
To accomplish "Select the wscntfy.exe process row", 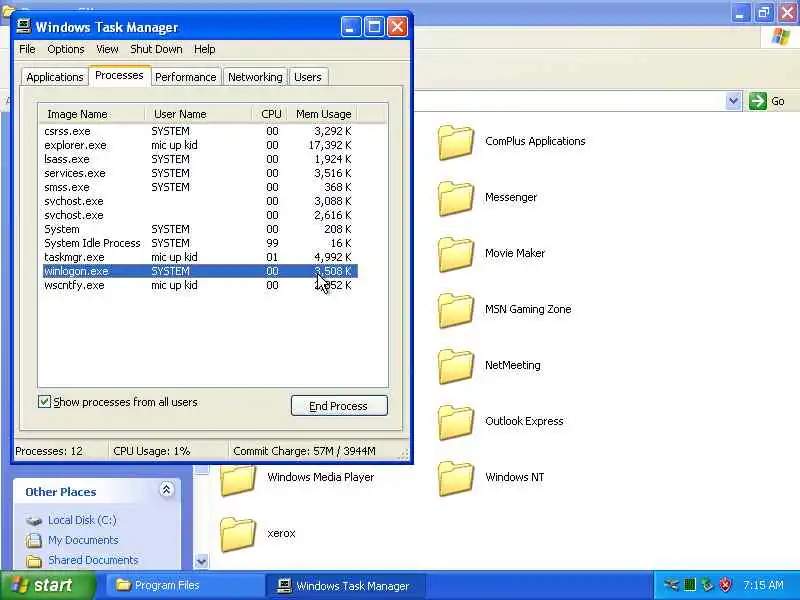I will (x=200, y=285).
